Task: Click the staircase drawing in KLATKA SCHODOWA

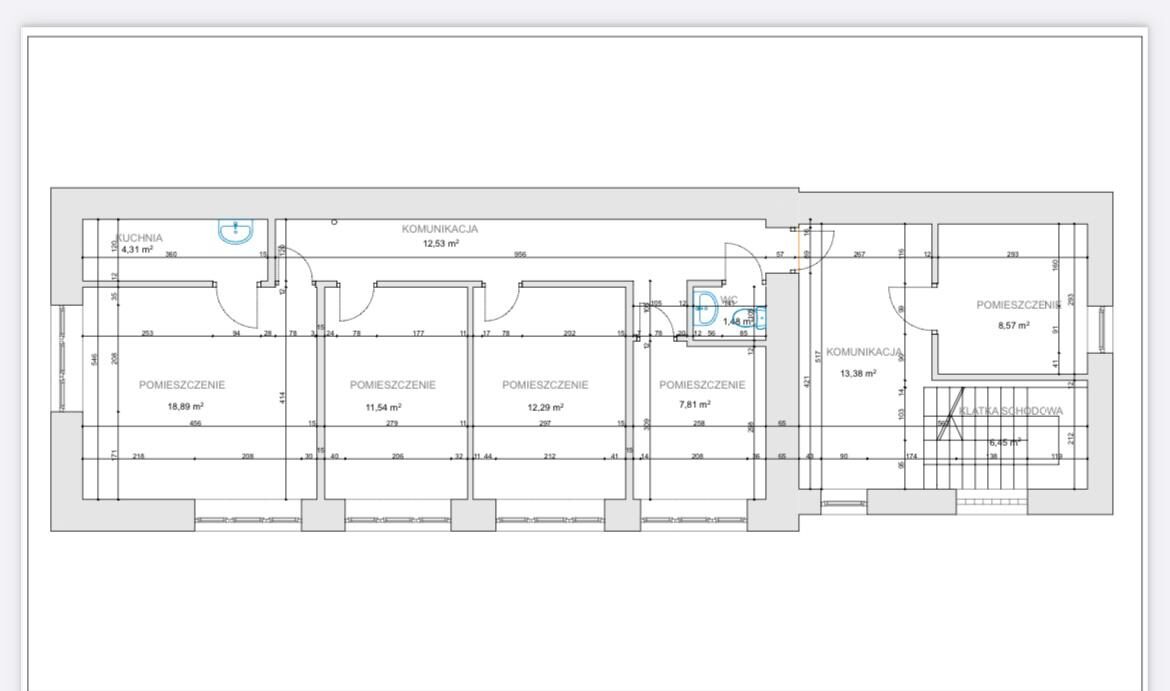Action: coord(989,437)
